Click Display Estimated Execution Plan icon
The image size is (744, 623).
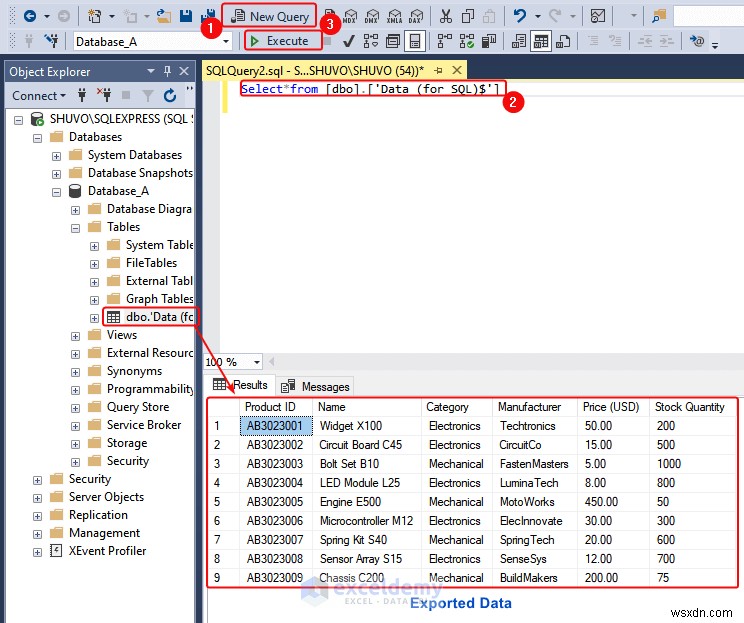371,41
